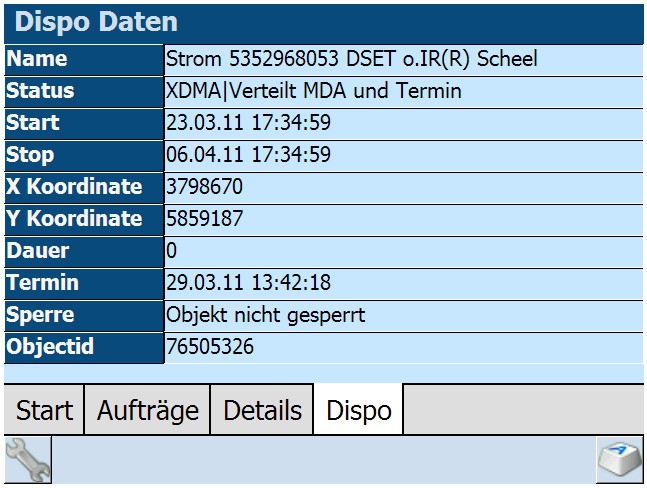647x488 pixels.
Task: Select Sperre value Objekt nicht gesperrt
Action: tap(265, 315)
